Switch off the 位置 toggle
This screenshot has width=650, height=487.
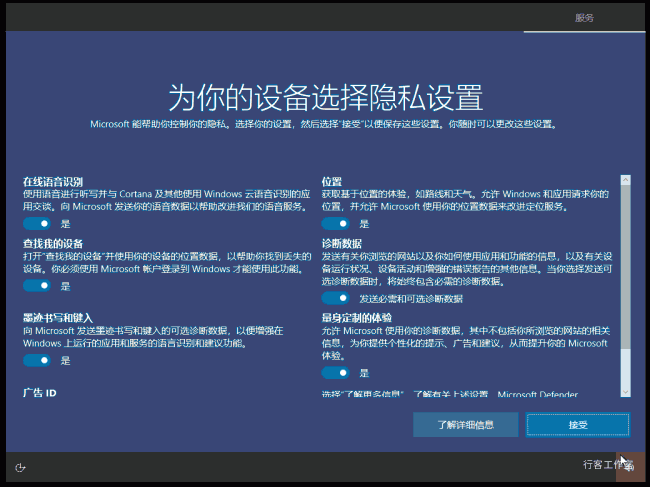click(335, 224)
